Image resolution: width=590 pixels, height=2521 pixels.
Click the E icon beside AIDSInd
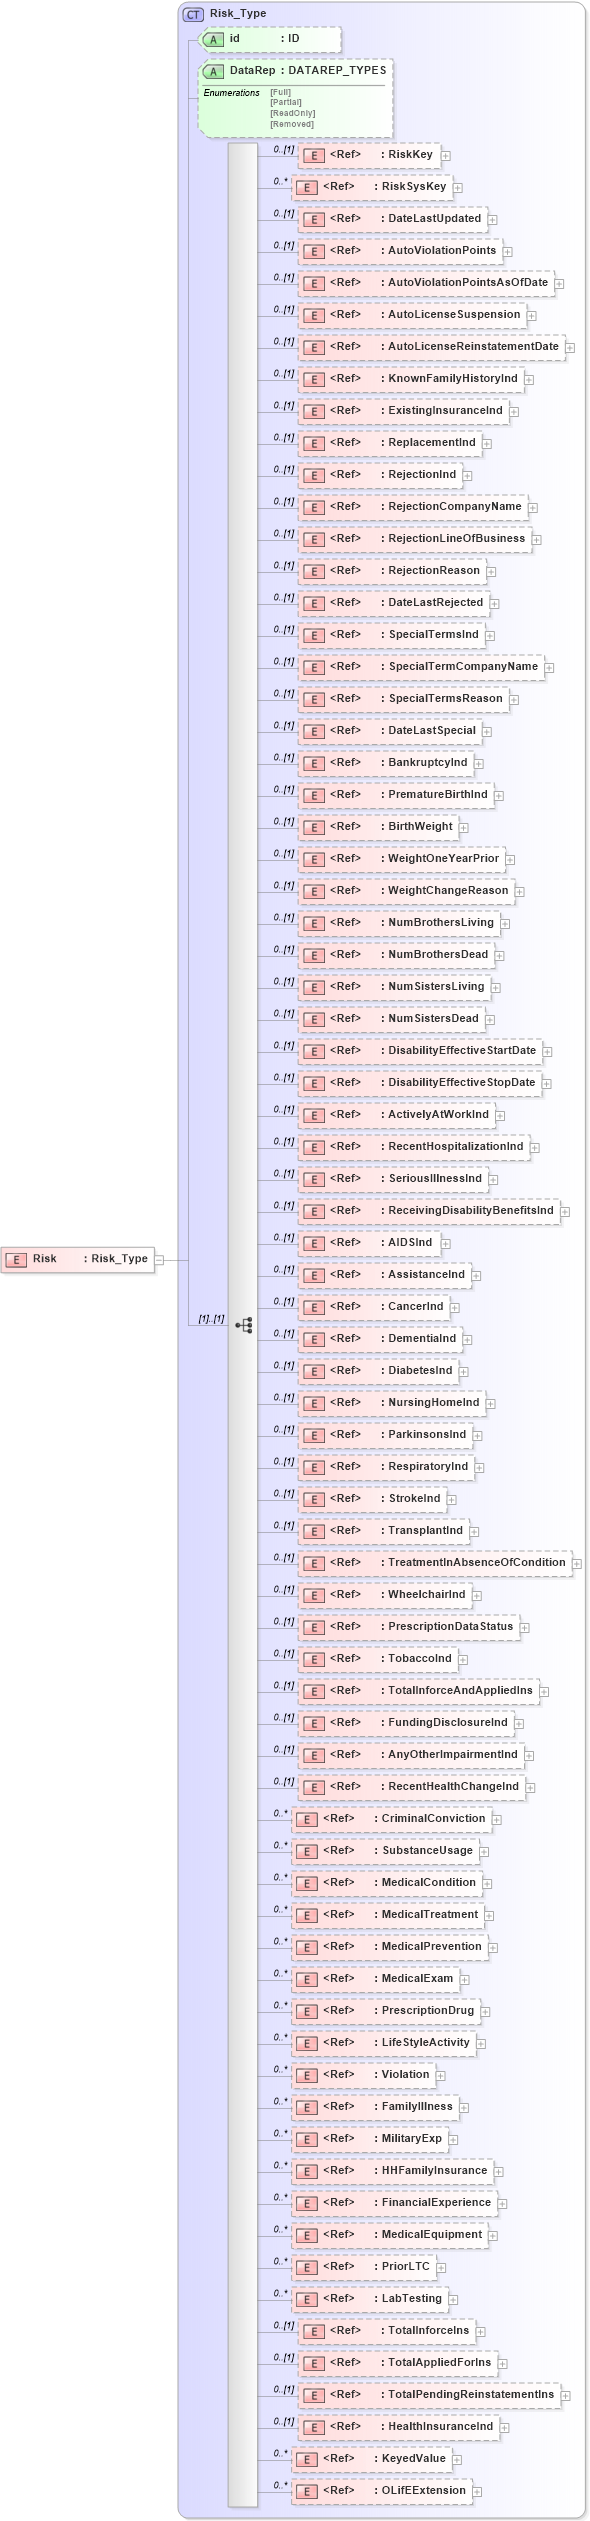(x=314, y=1244)
